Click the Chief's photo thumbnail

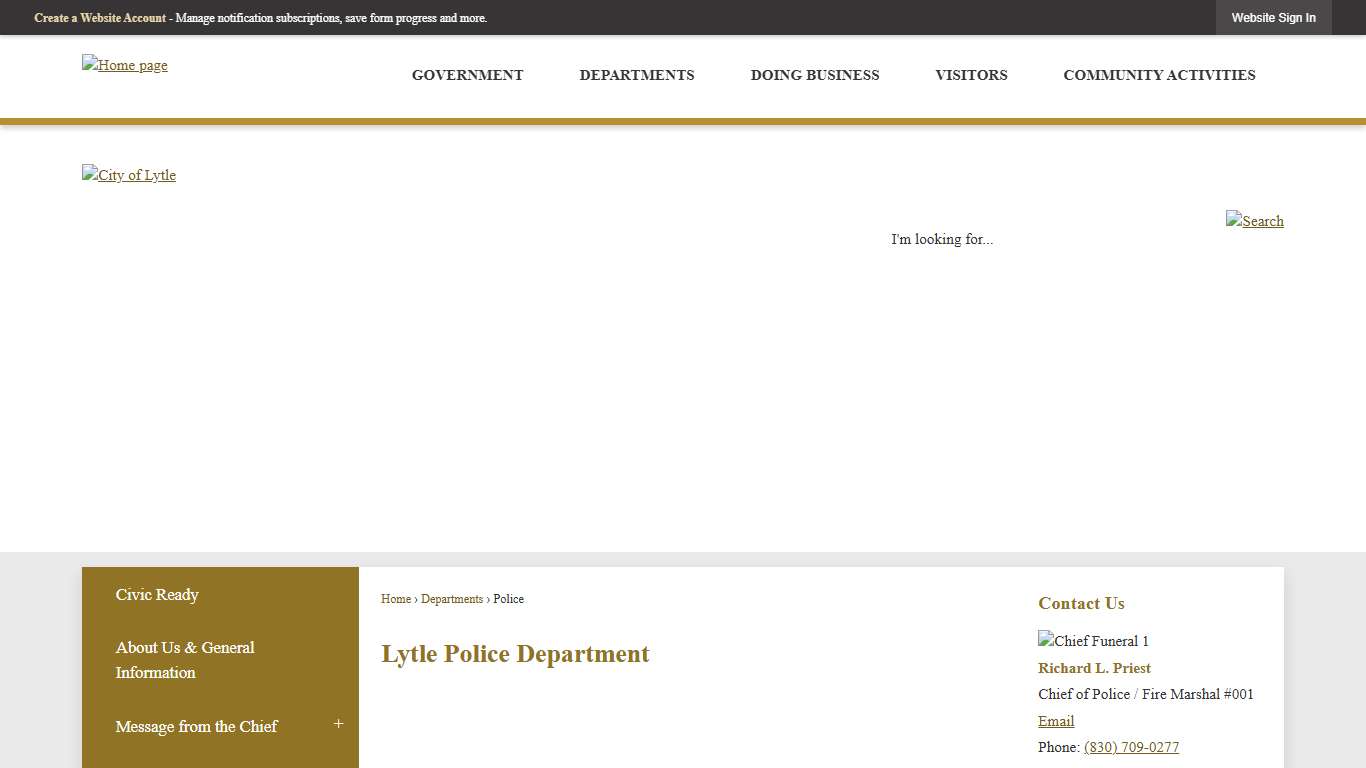click(1093, 641)
